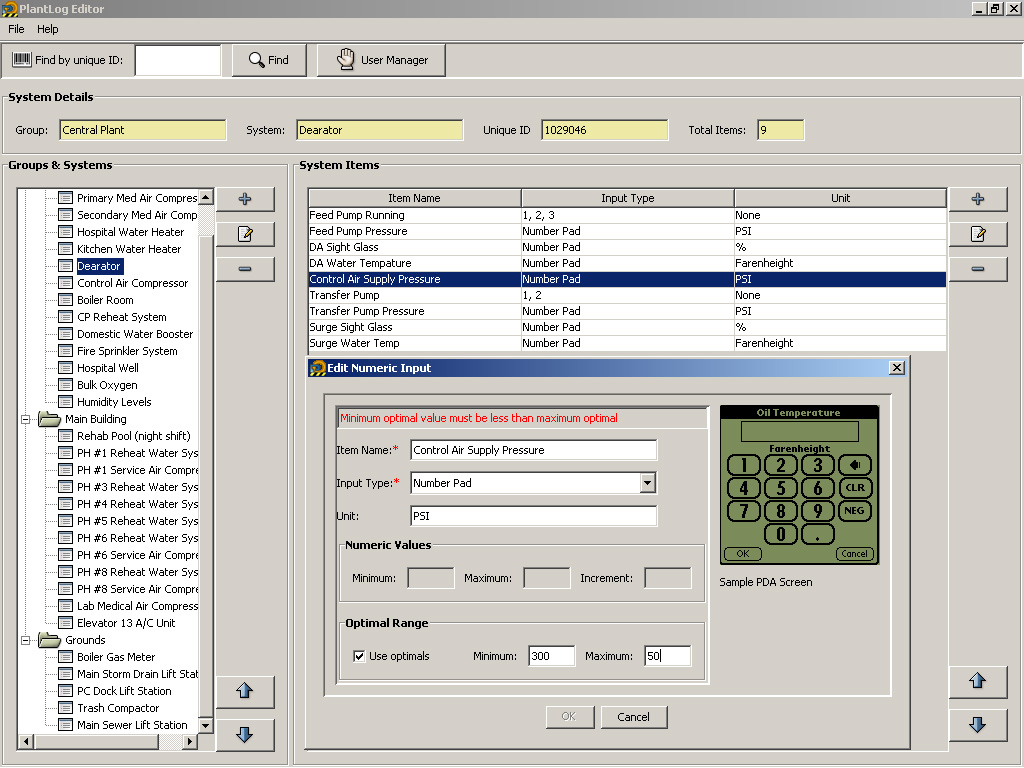The image size is (1024, 768).
Task: Click the edit pencil button beside Groups & Systems
Action: click(245, 234)
